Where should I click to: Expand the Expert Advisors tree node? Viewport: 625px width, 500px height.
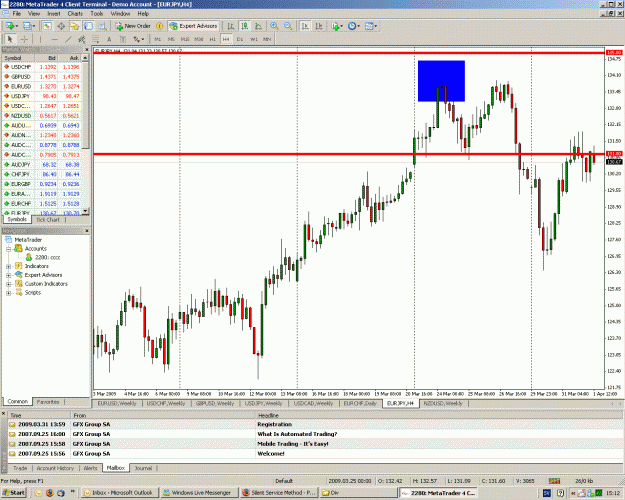(8, 275)
